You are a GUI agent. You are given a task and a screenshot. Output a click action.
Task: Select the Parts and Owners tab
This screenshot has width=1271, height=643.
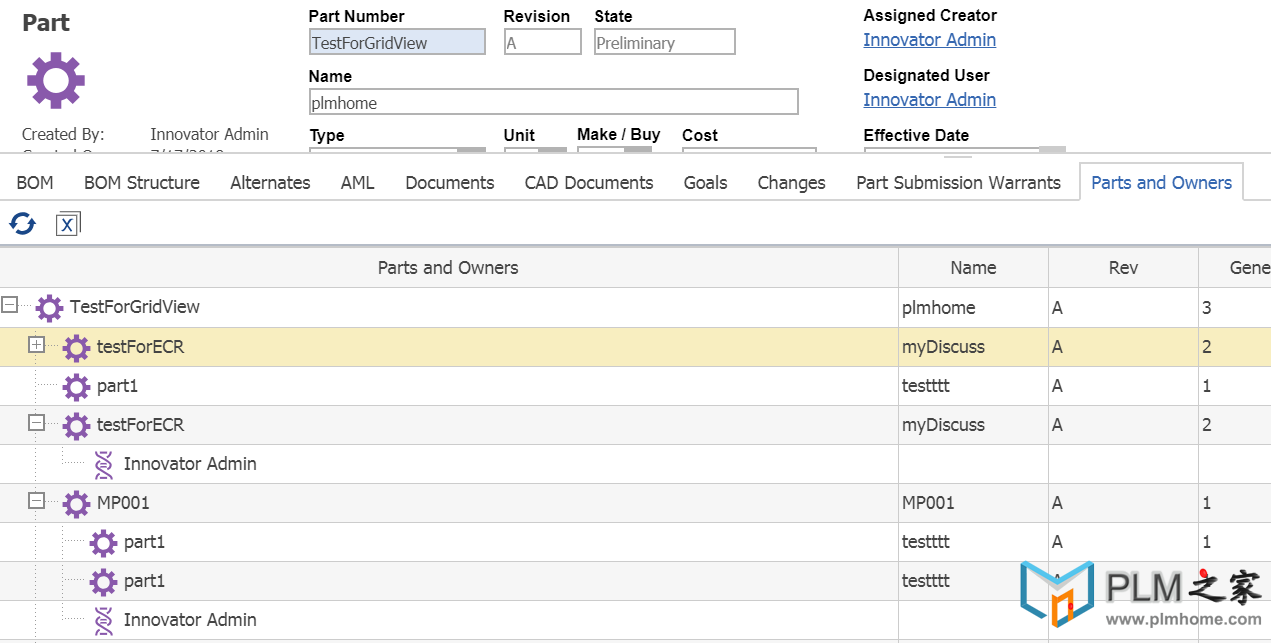point(1162,182)
